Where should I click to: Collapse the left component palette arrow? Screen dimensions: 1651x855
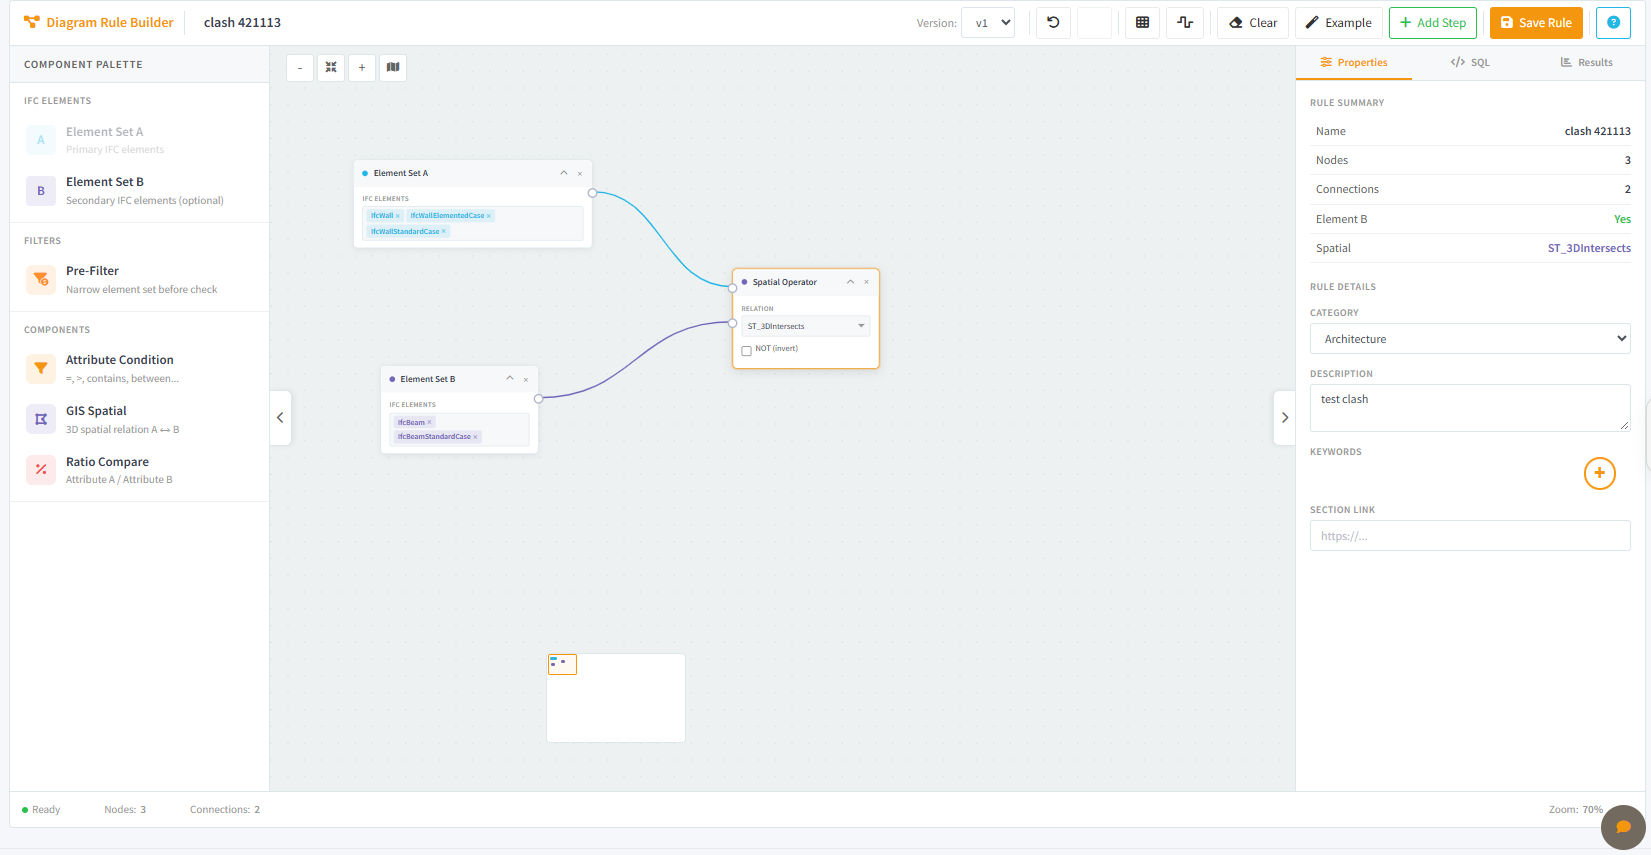(x=280, y=418)
